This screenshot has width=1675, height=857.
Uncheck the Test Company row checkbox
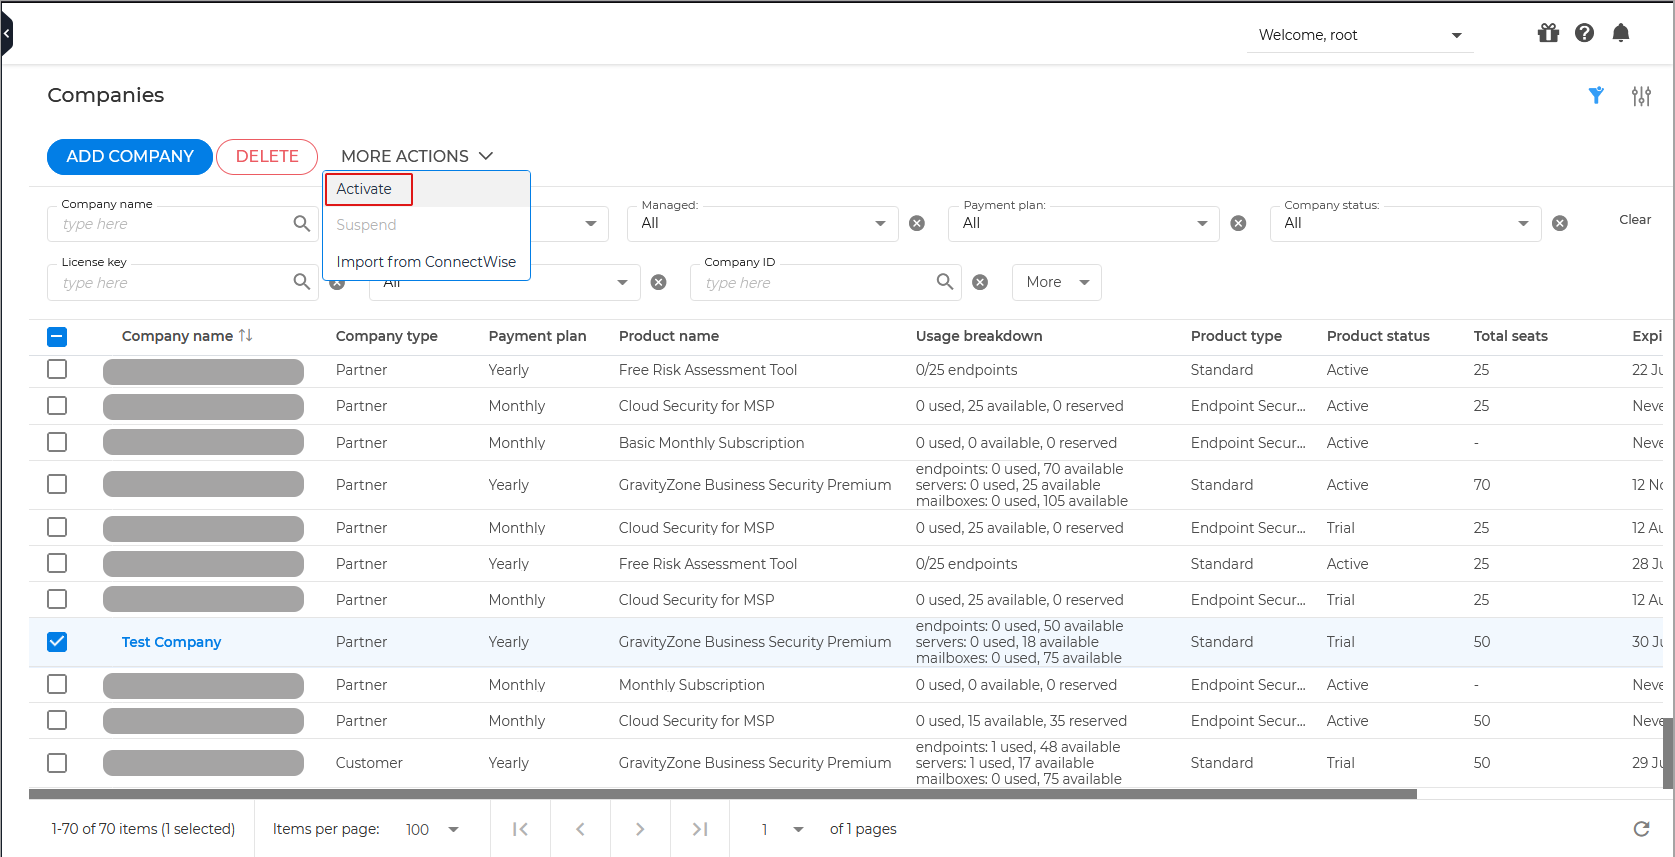click(57, 642)
